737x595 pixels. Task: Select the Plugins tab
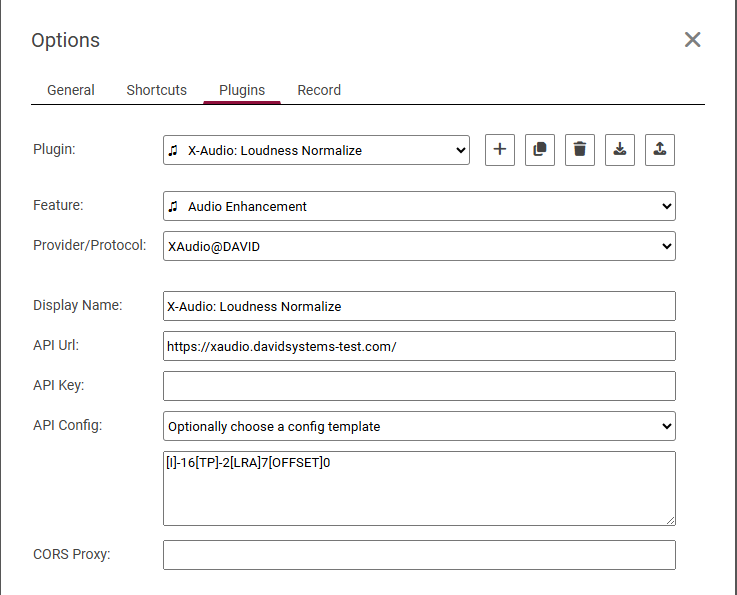coord(242,90)
